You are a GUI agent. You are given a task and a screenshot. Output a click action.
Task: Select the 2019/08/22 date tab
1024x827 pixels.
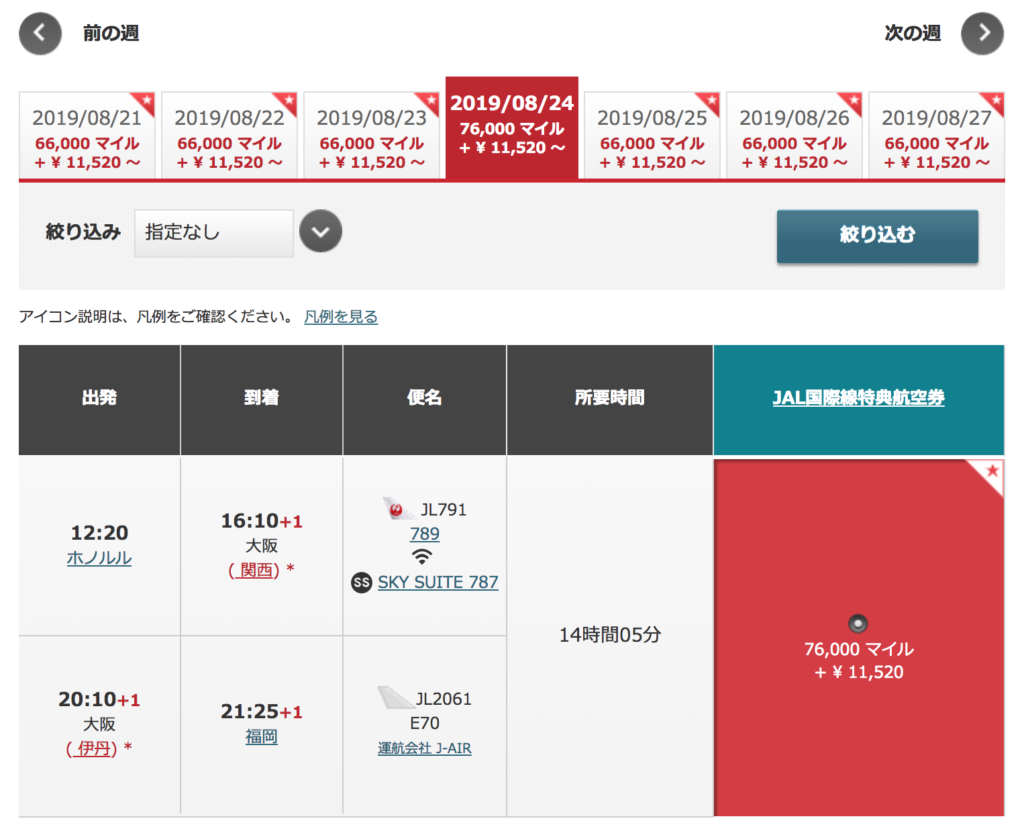point(229,135)
